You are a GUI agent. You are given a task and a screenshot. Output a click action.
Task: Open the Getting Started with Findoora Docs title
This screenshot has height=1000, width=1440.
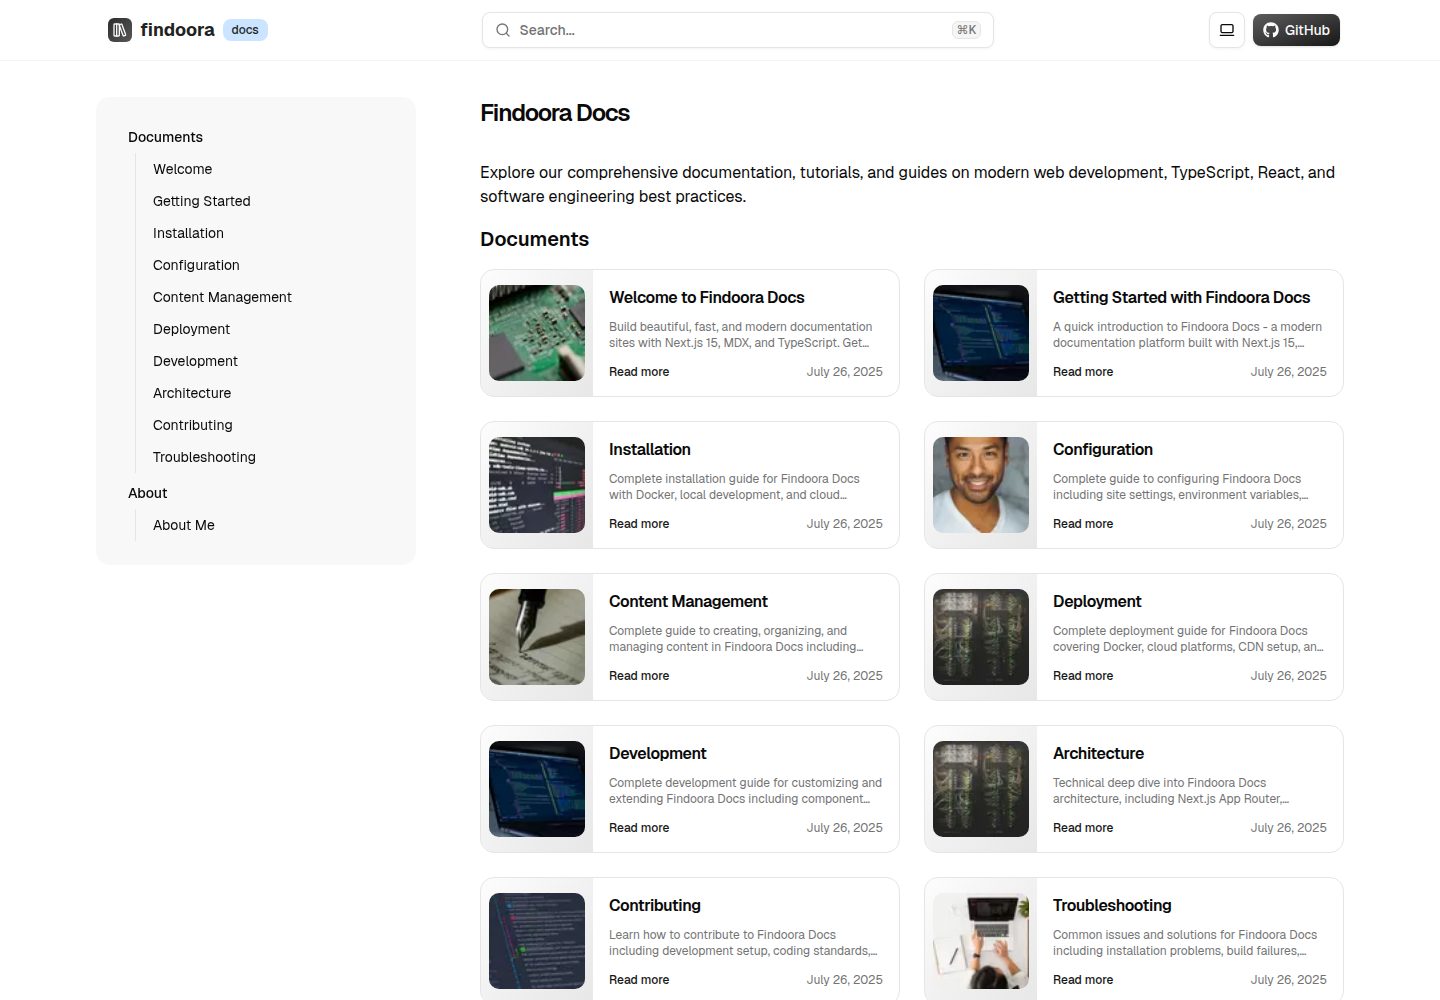click(1181, 297)
